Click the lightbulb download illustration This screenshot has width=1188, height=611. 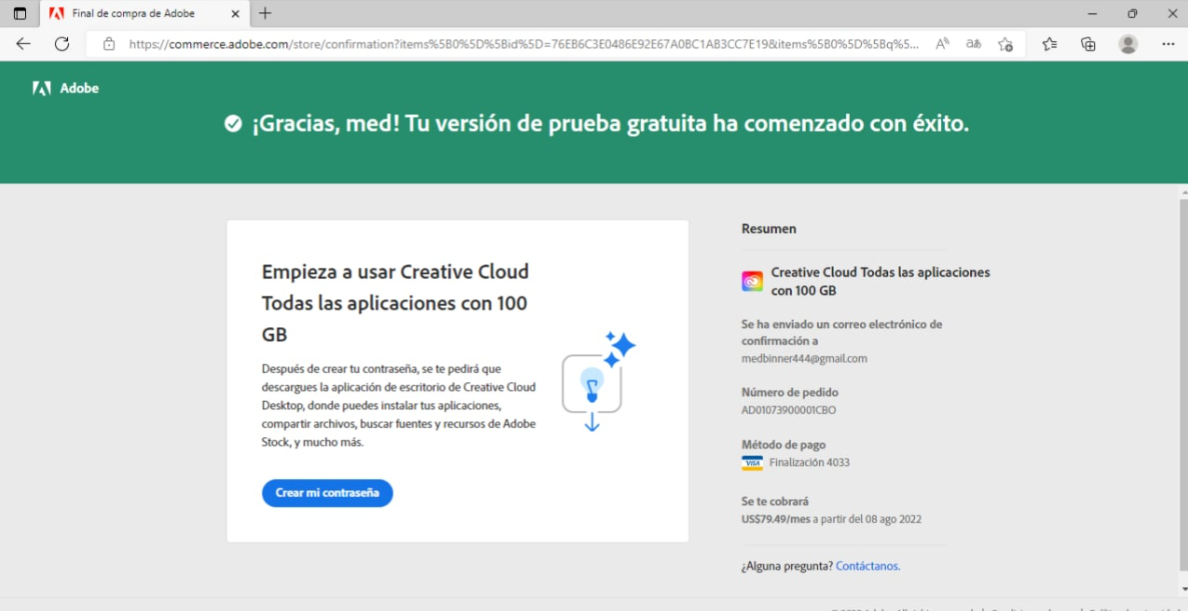pos(598,381)
